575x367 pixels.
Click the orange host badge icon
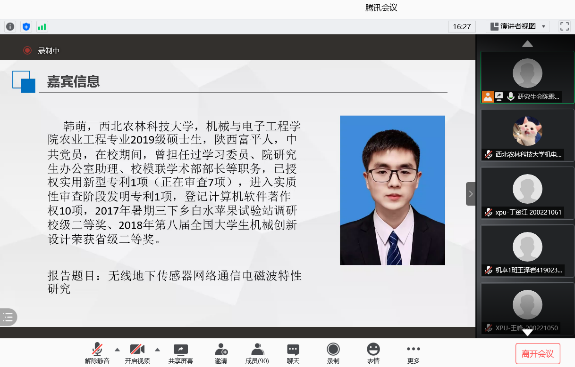coord(488,97)
